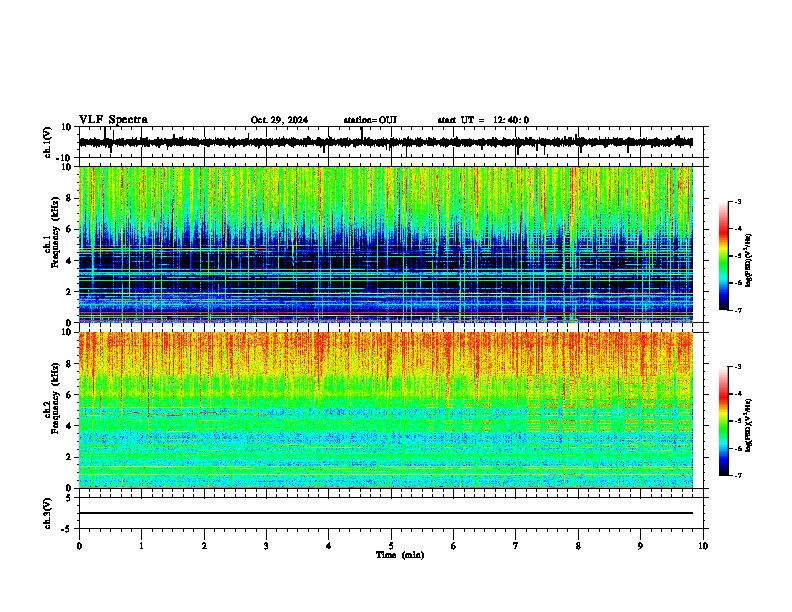Click the ch.2 spectrogram color scale bar
The height and width of the screenshot is (612, 792).
pyautogui.click(x=724, y=421)
